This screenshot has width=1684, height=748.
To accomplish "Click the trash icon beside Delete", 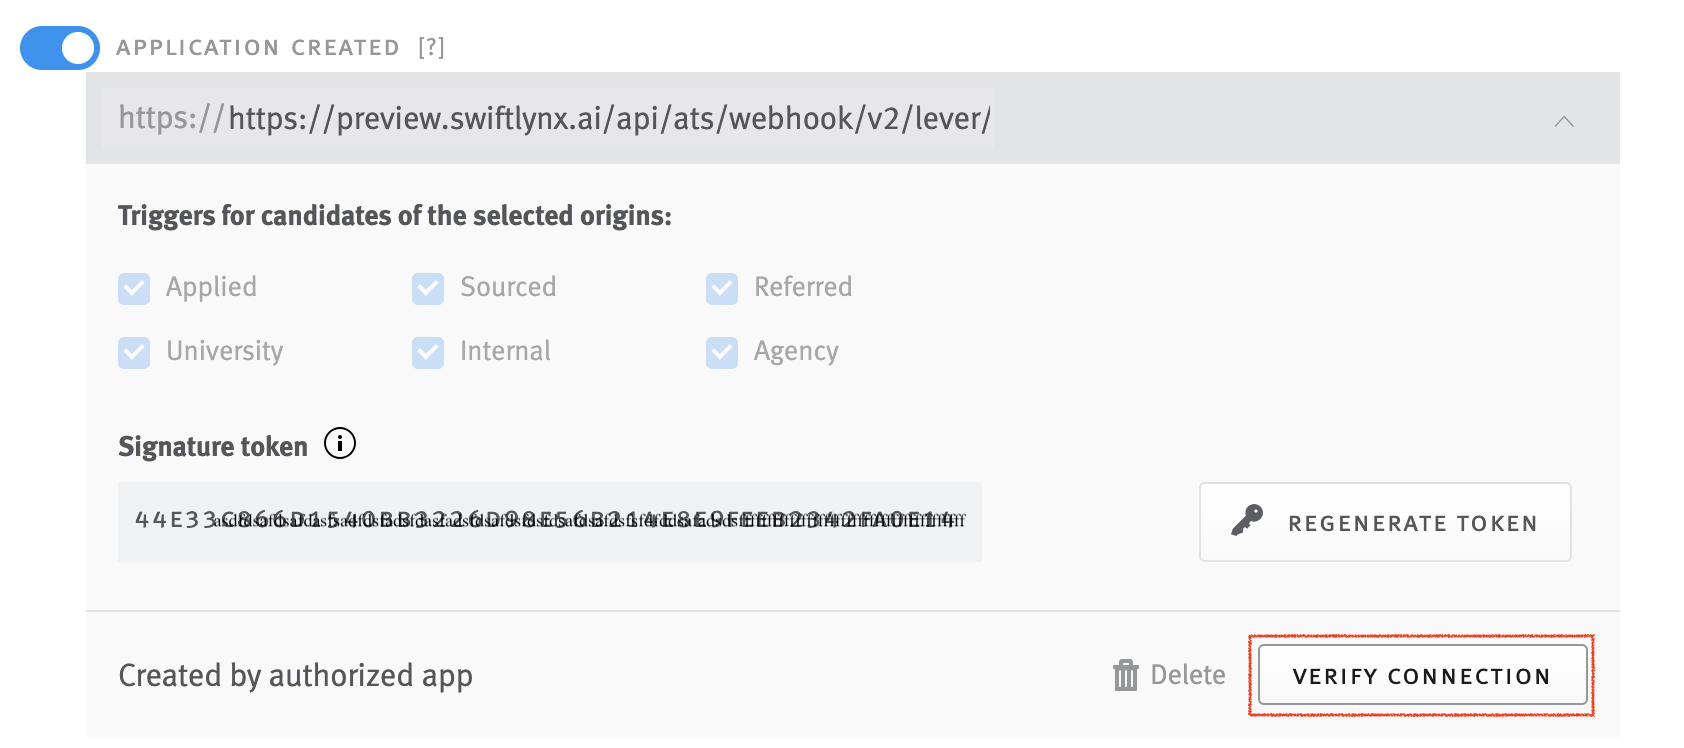I will point(1128,675).
